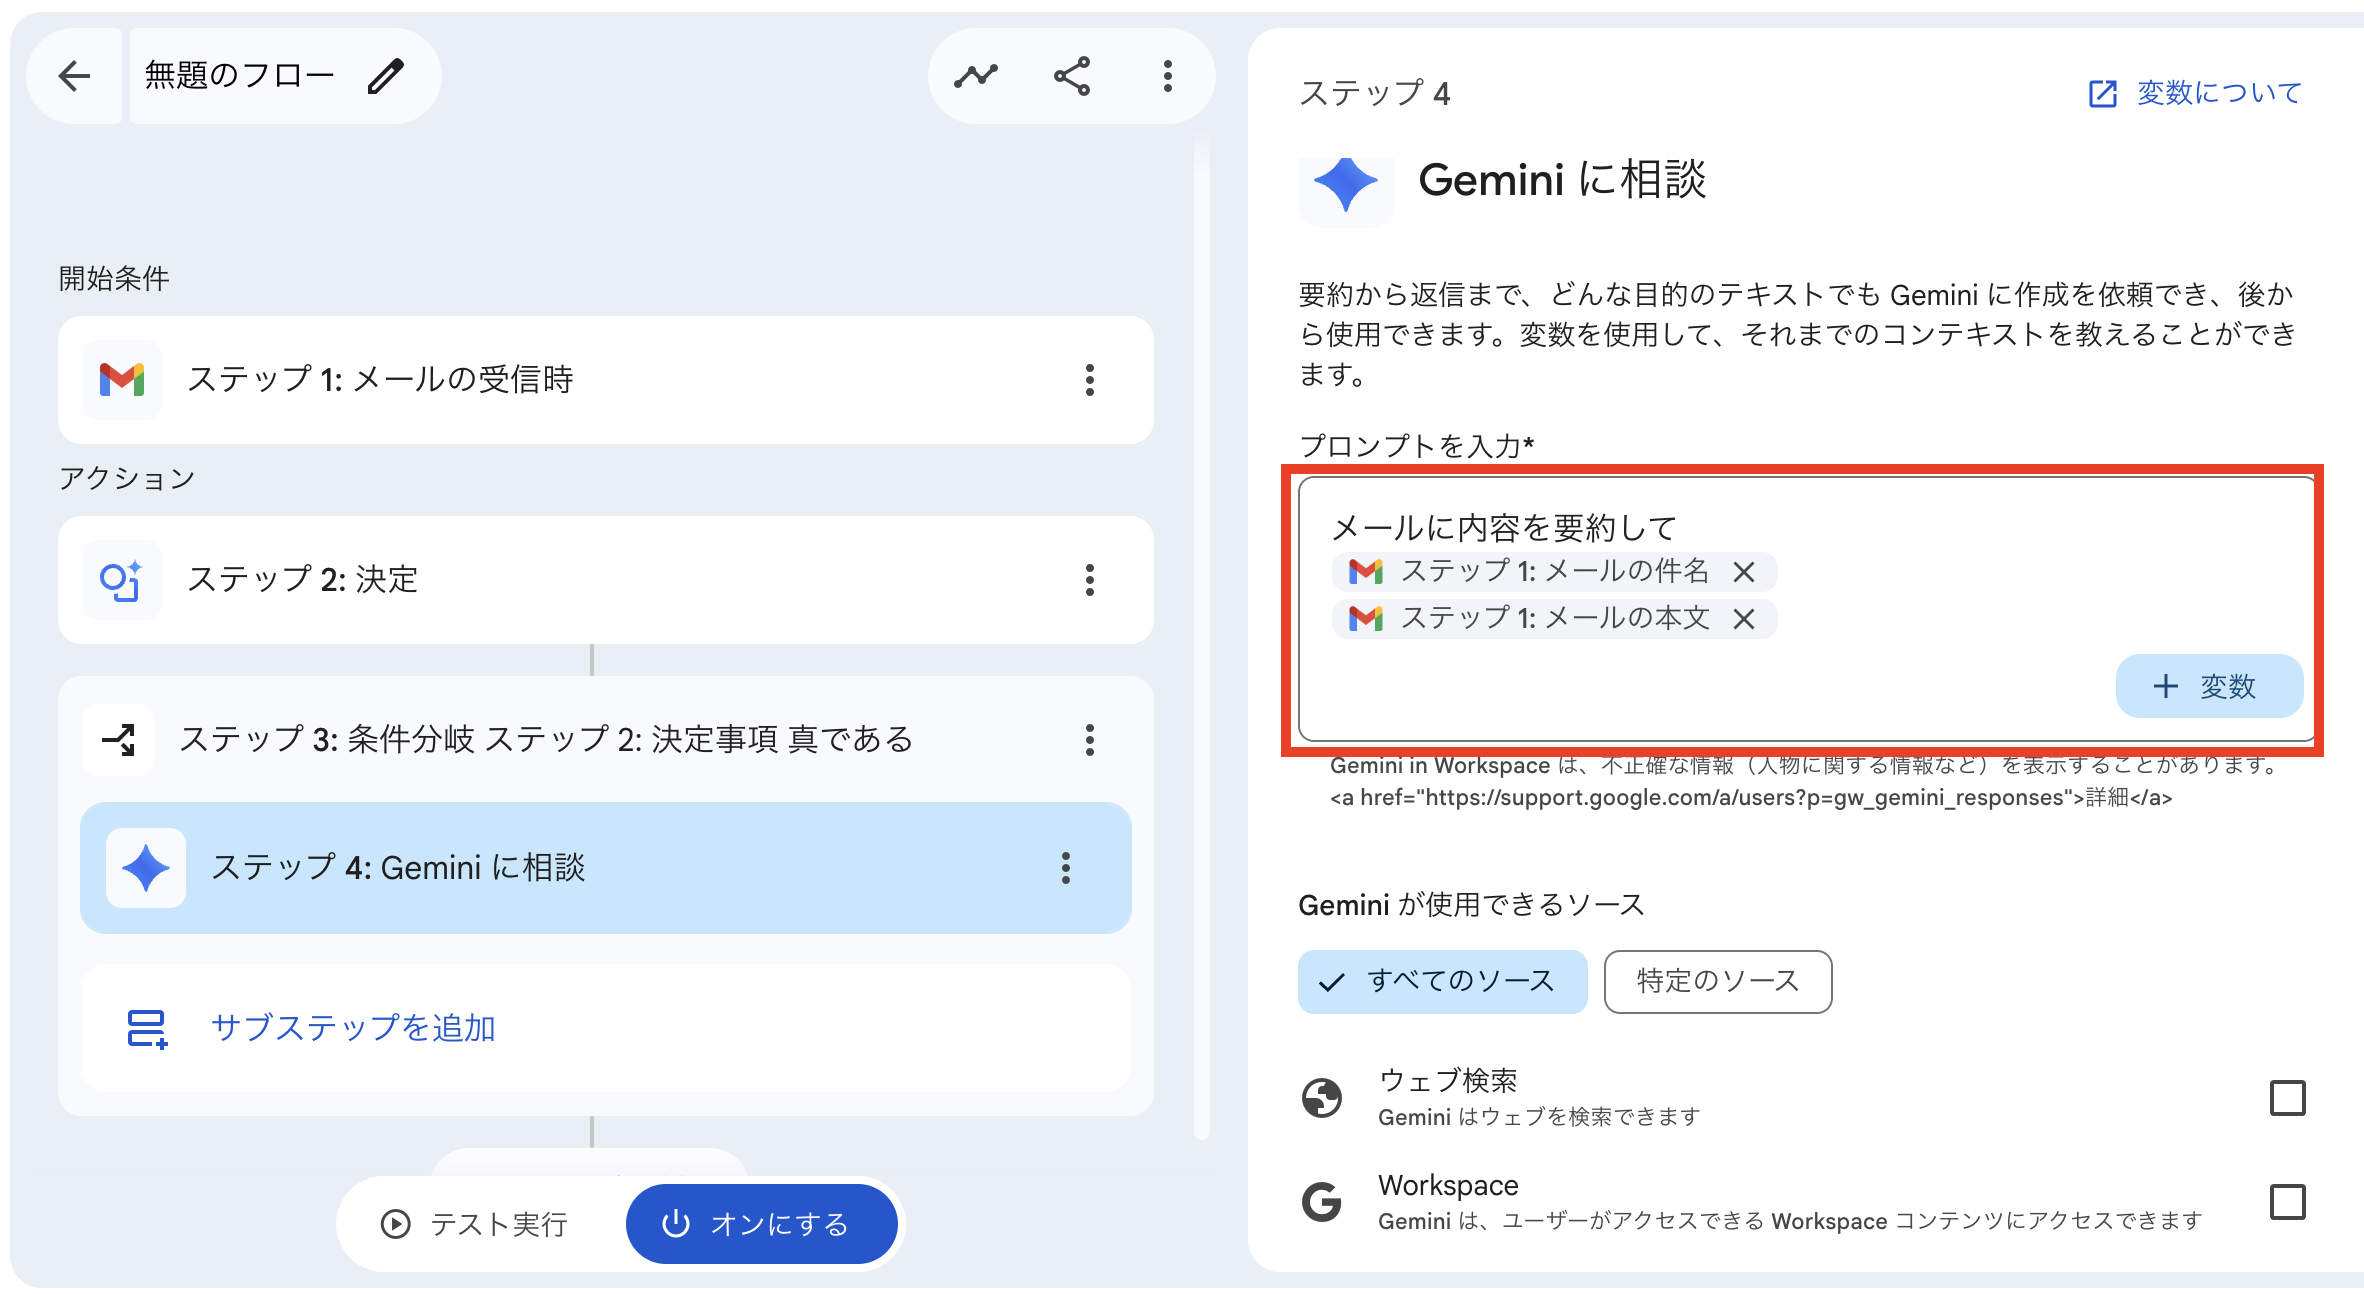Open Step 3 three-dot options menu
The height and width of the screenshot is (1294, 2364).
click(1090, 740)
